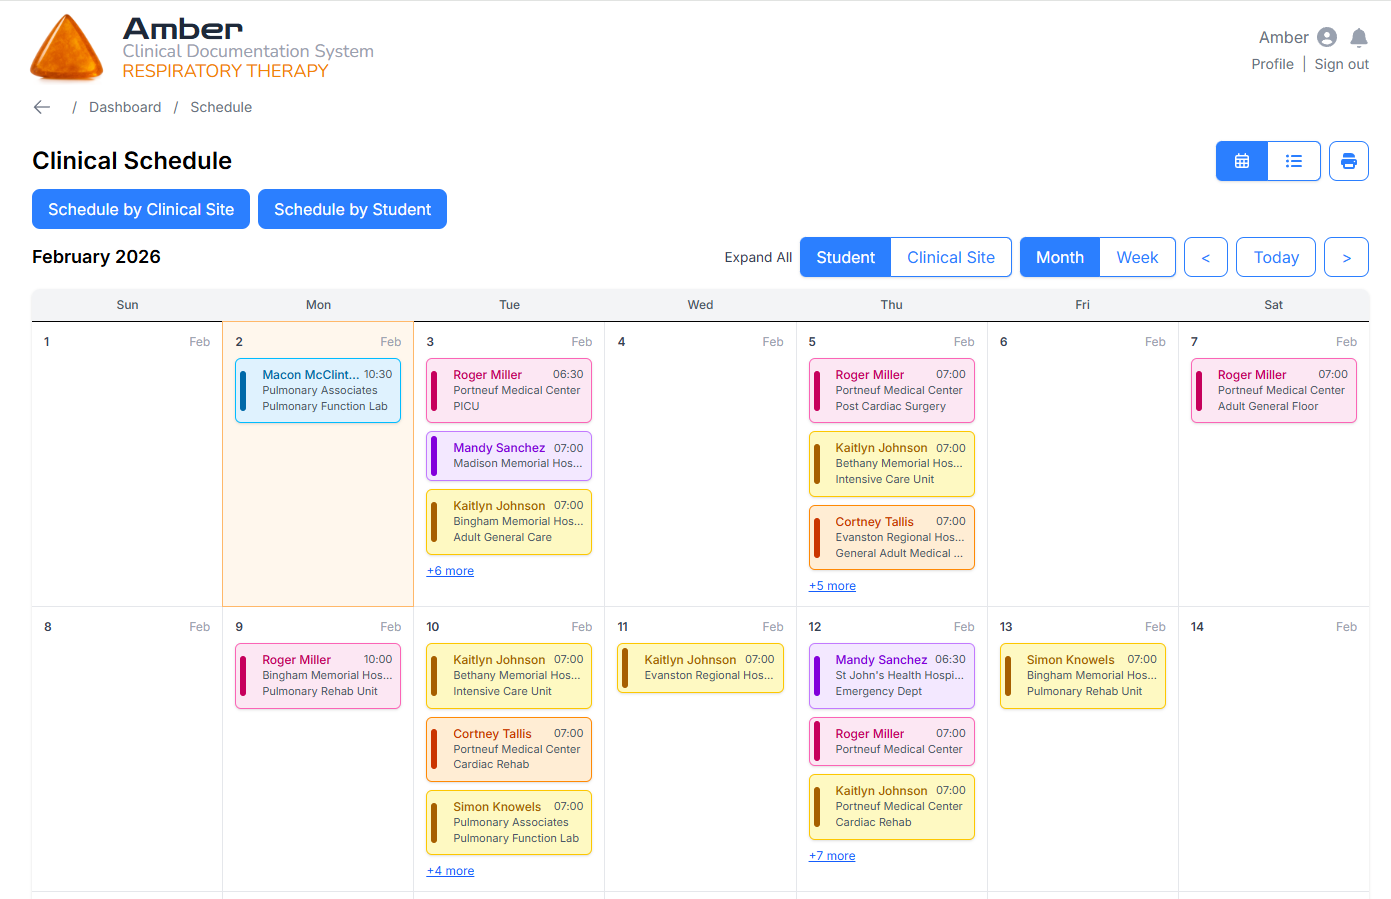This screenshot has width=1391, height=899.
Task: Open Macon McClint event on Feb 2
Action: [318, 390]
